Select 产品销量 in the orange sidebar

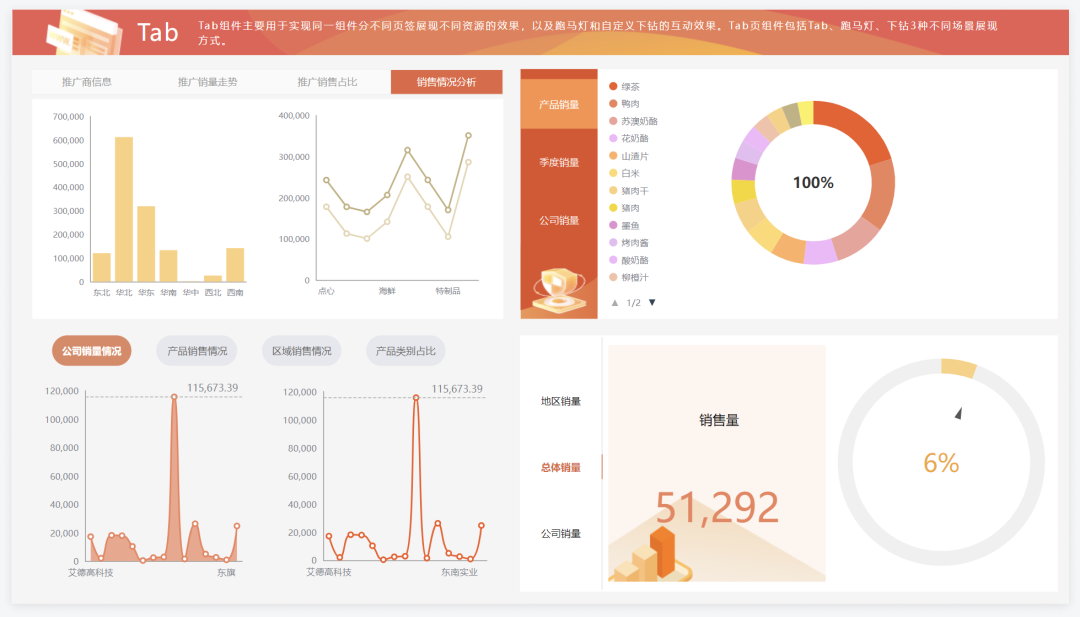559,105
